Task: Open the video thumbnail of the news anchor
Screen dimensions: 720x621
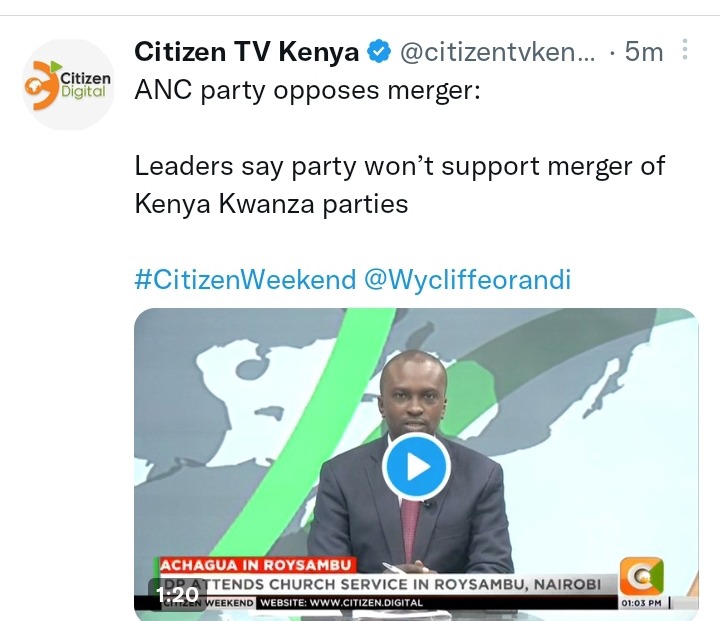Action: [x=416, y=464]
